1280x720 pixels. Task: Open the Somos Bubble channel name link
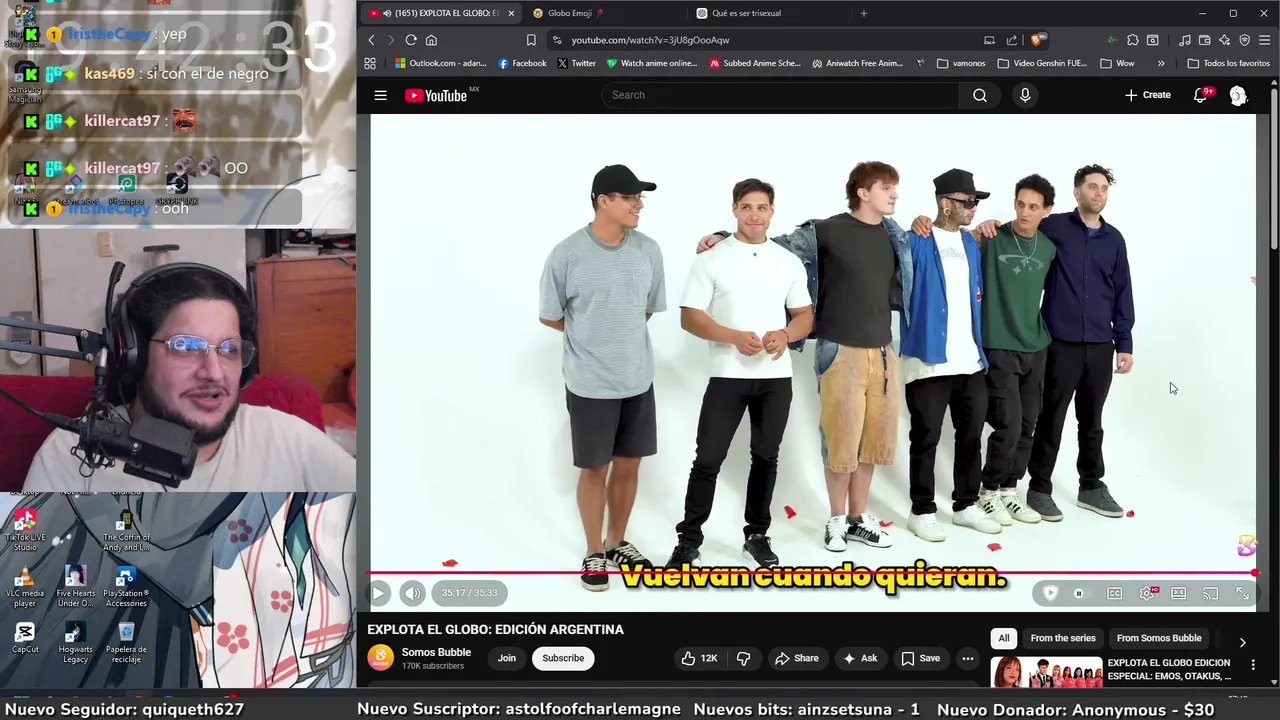(436, 652)
